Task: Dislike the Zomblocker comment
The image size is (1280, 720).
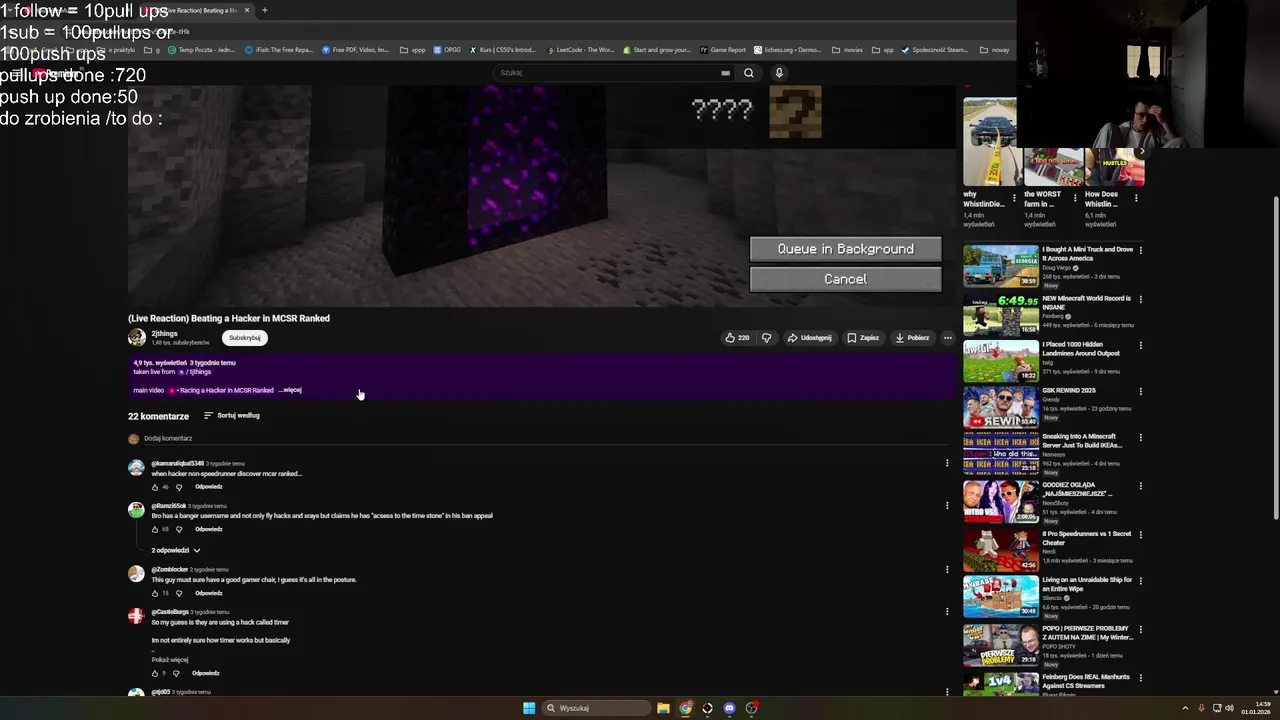Action: [179, 593]
